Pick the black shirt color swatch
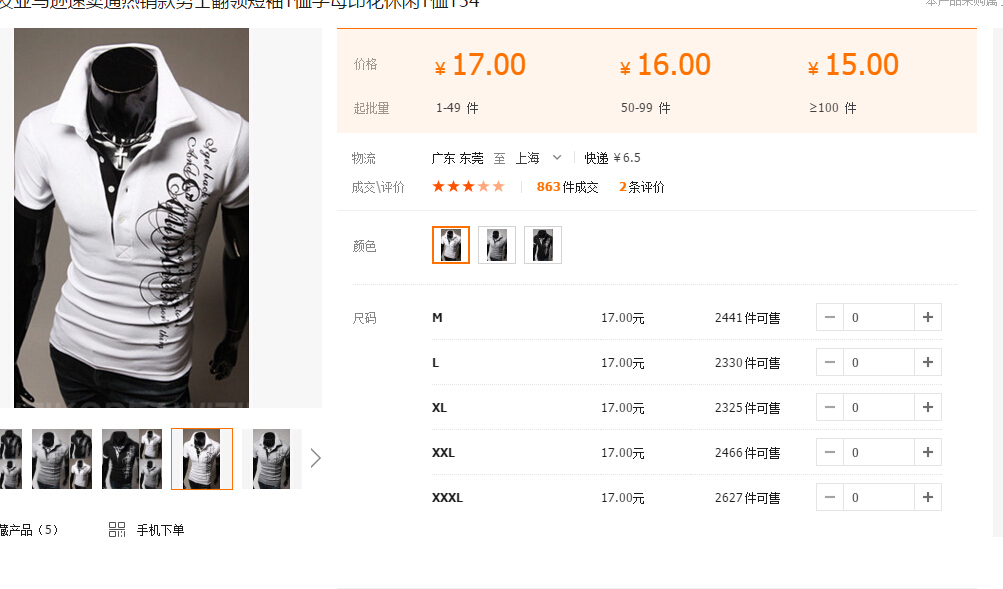1003x589 pixels. click(543, 245)
